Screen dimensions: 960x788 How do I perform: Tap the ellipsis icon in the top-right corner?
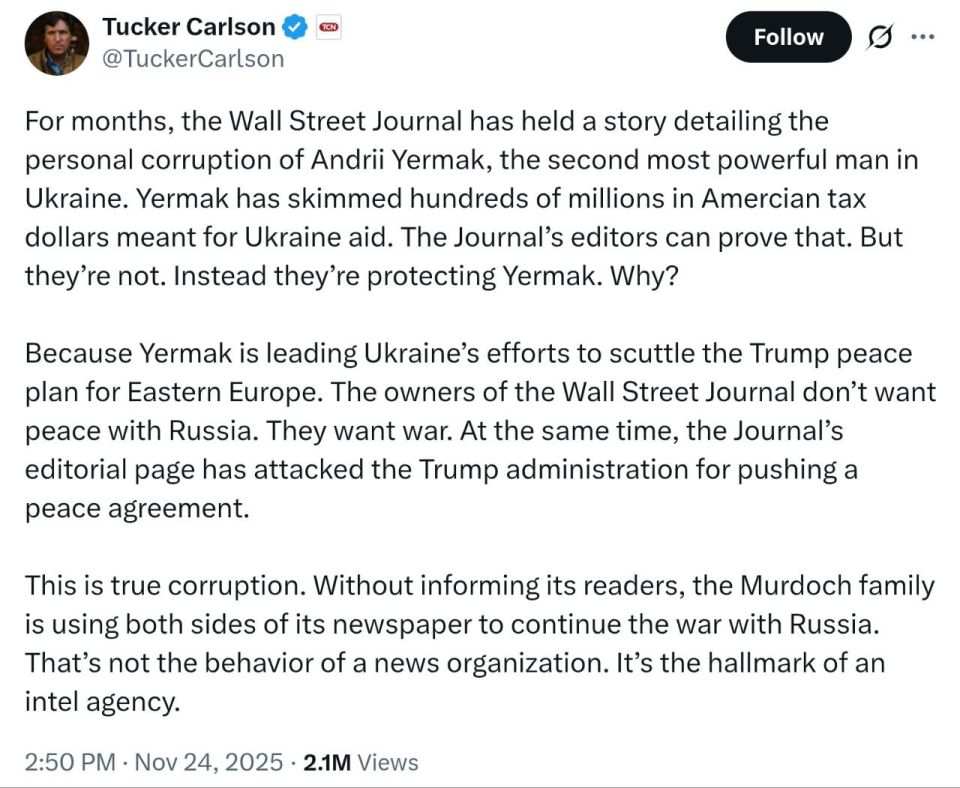coord(924,35)
